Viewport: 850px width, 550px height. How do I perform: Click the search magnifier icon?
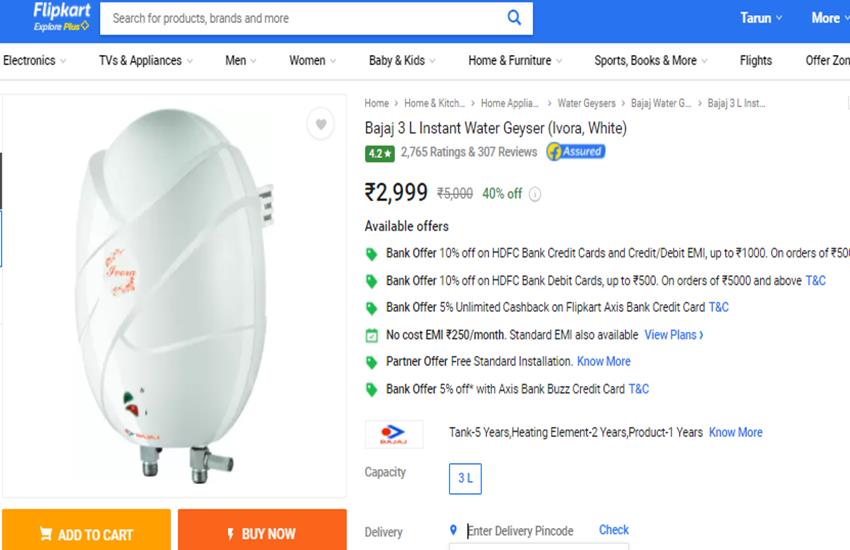[x=514, y=18]
